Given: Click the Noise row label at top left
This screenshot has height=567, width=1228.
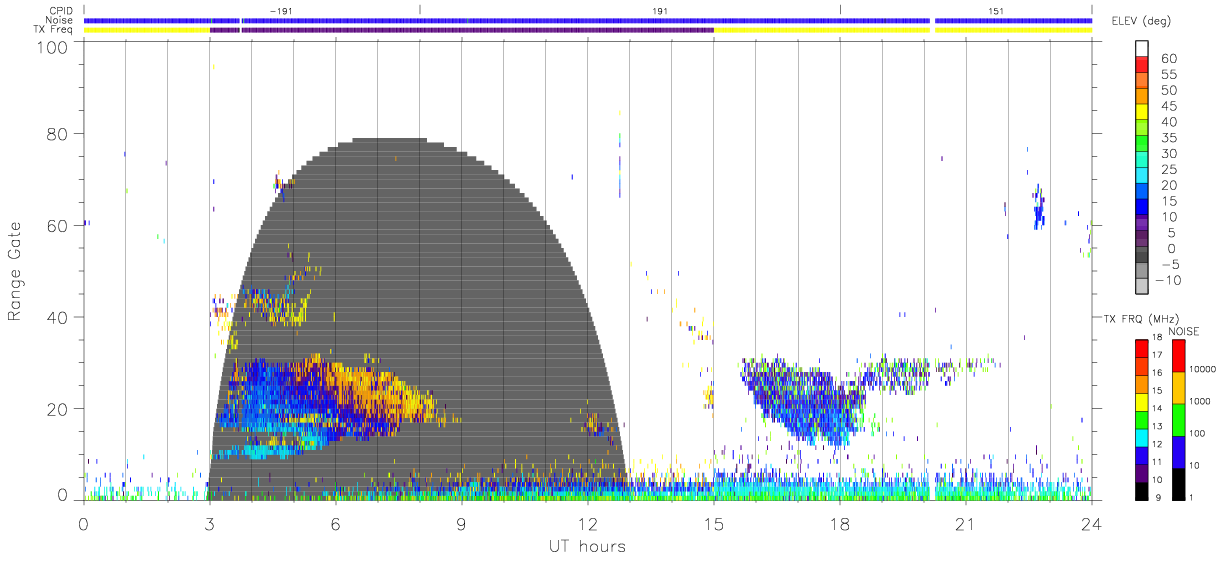Looking at the screenshot, I should tap(61, 20).
